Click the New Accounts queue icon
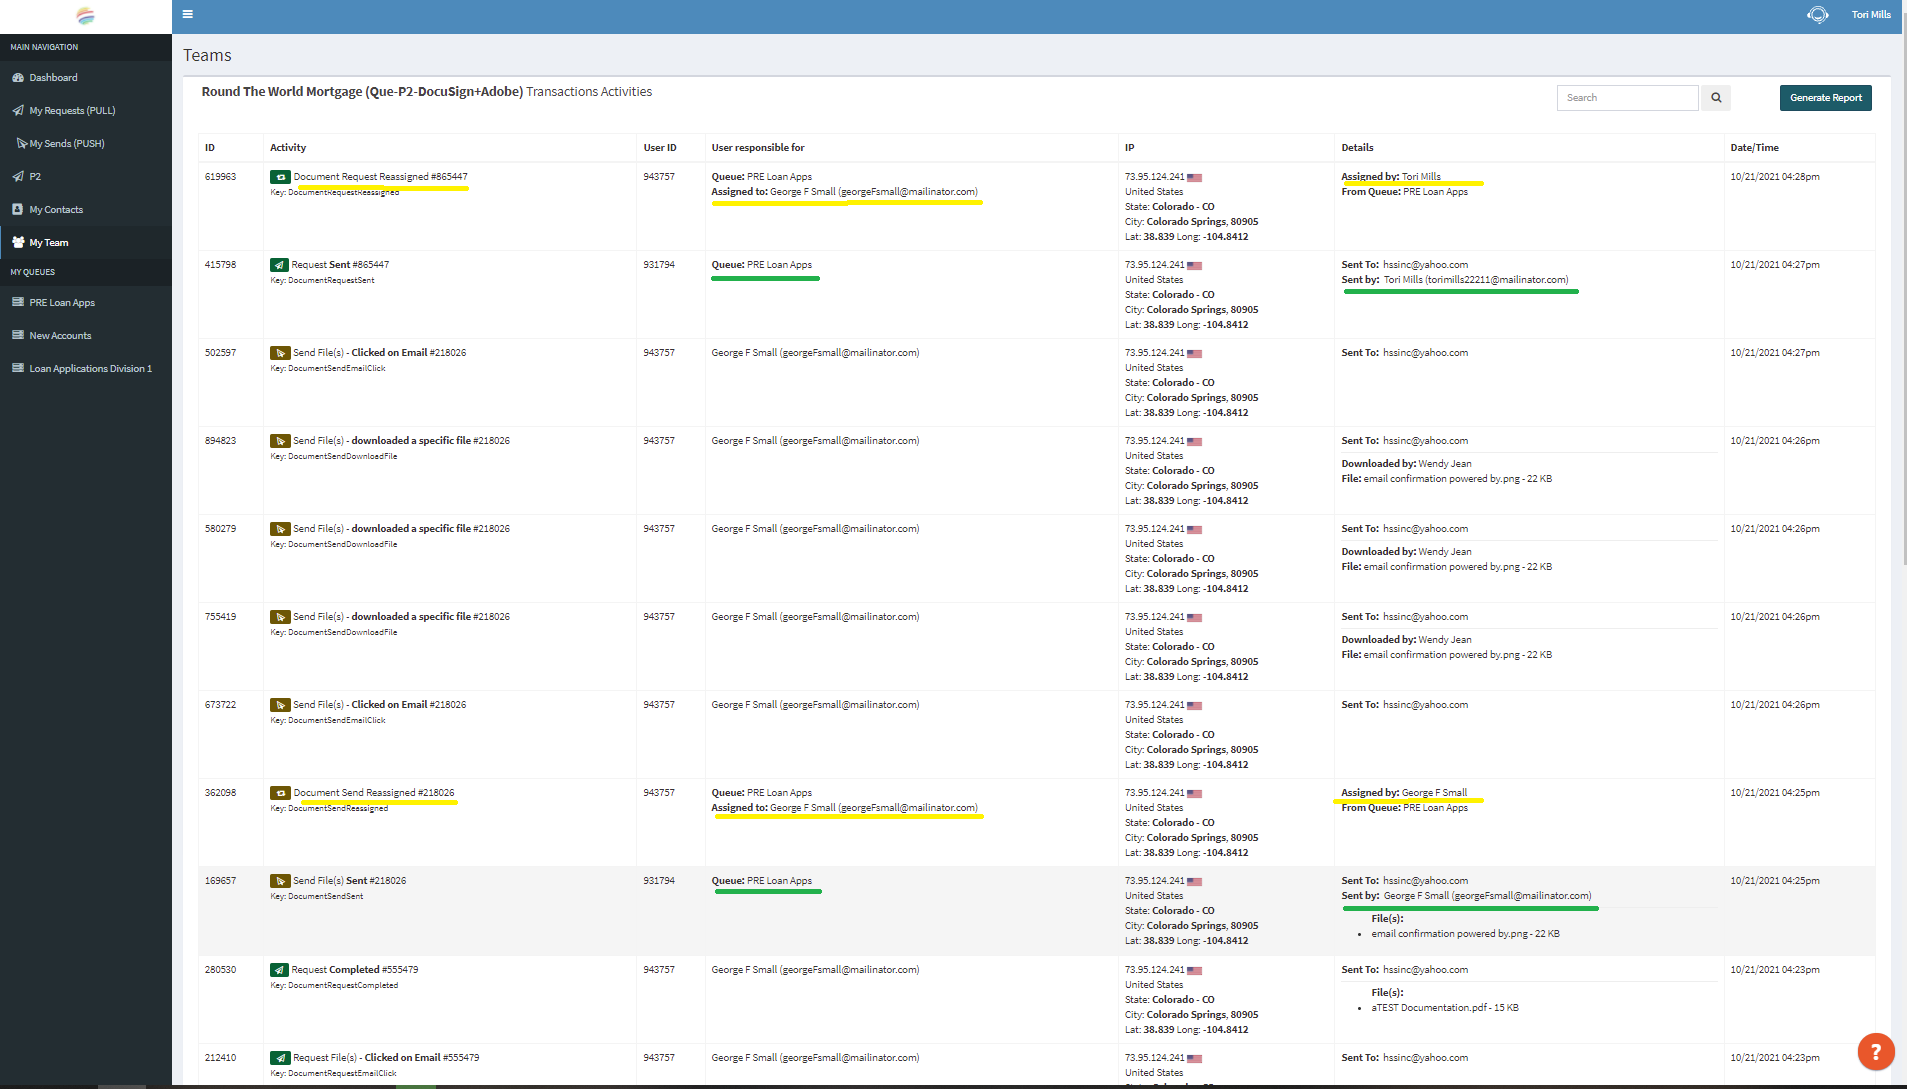 (x=18, y=336)
